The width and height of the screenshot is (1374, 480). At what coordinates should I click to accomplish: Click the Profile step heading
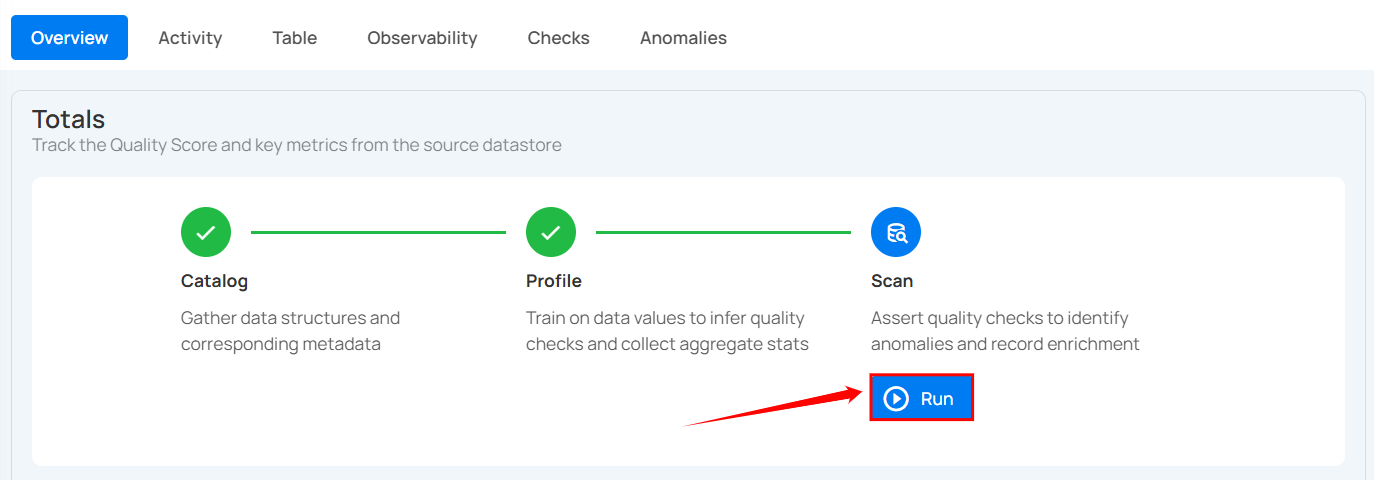click(x=553, y=281)
